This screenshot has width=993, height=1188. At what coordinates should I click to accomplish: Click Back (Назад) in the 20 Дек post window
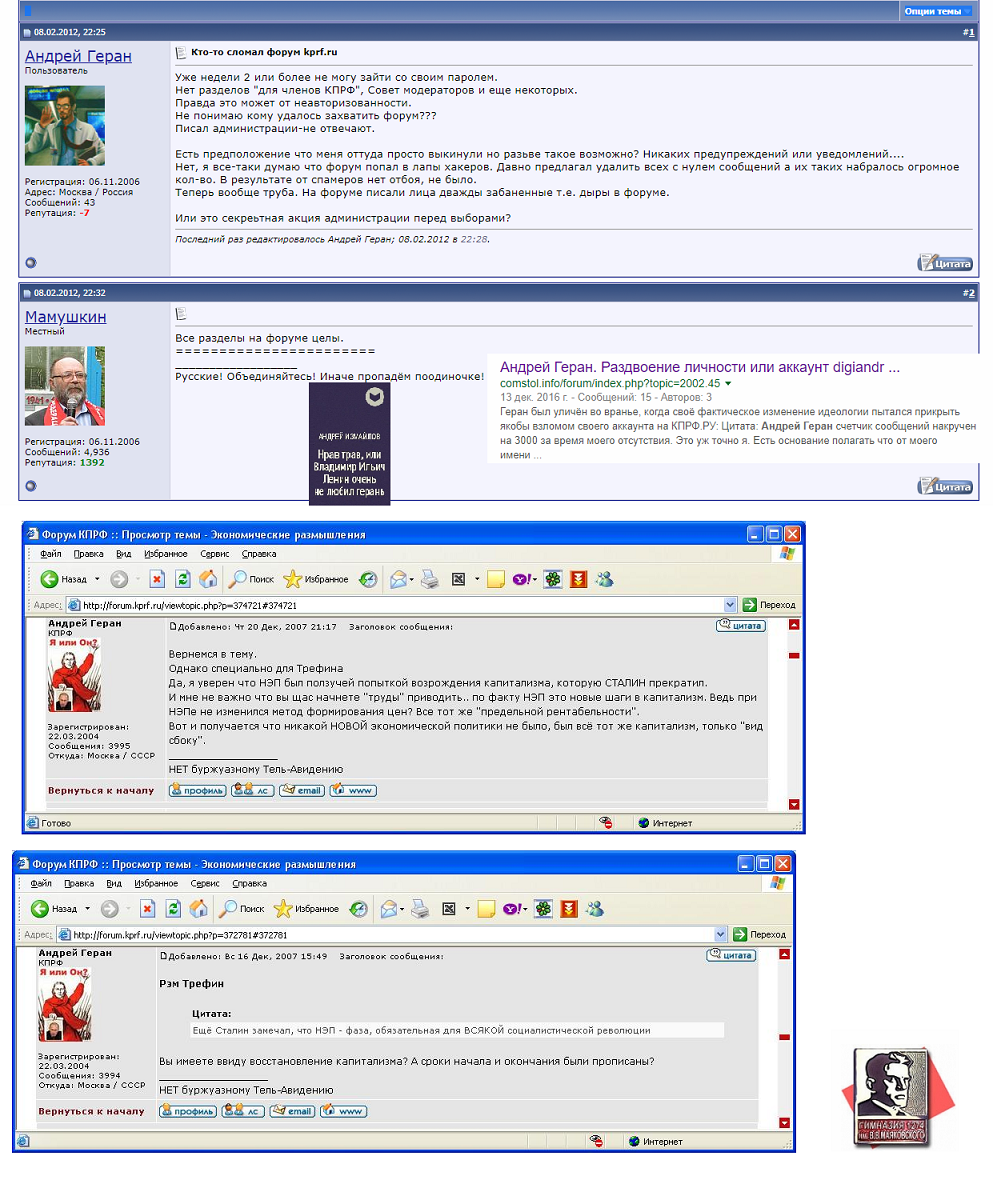64,580
